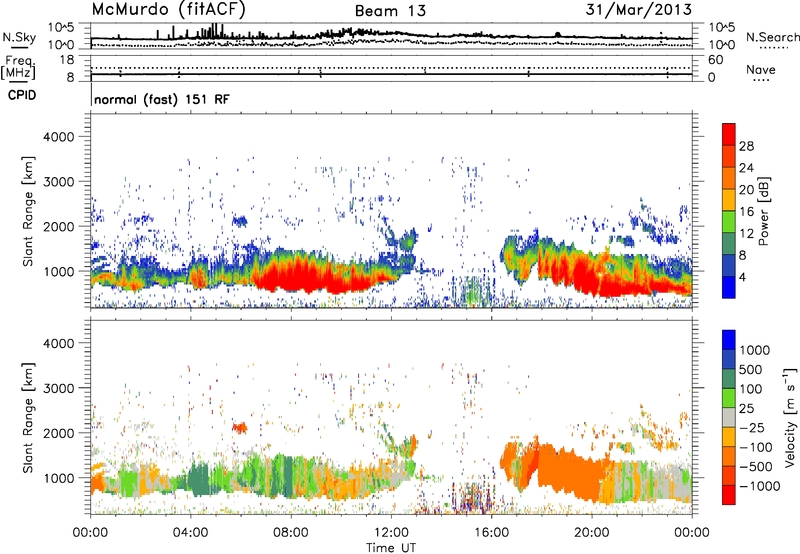Click the McMurdo (fitACF) title text
The image size is (800, 554).
tap(168, 9)
